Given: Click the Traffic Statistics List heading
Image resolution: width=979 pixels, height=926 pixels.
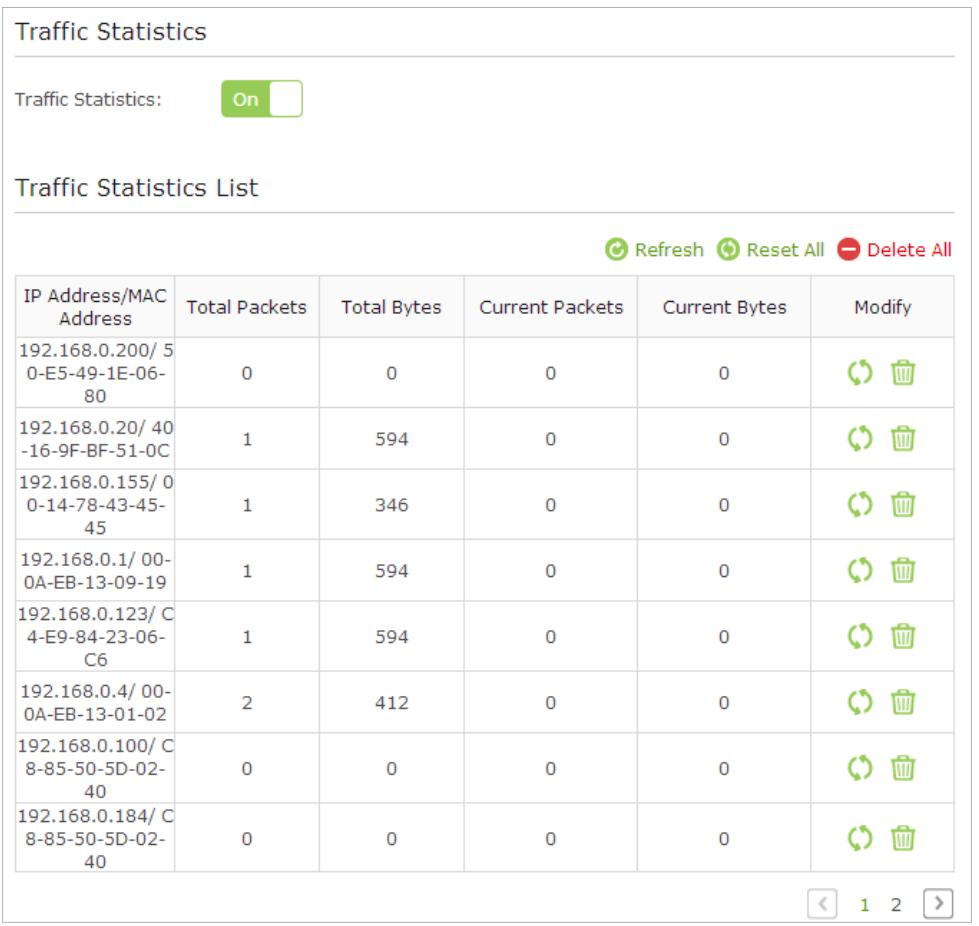Looking at the screenshot, I should coord(137,187).
